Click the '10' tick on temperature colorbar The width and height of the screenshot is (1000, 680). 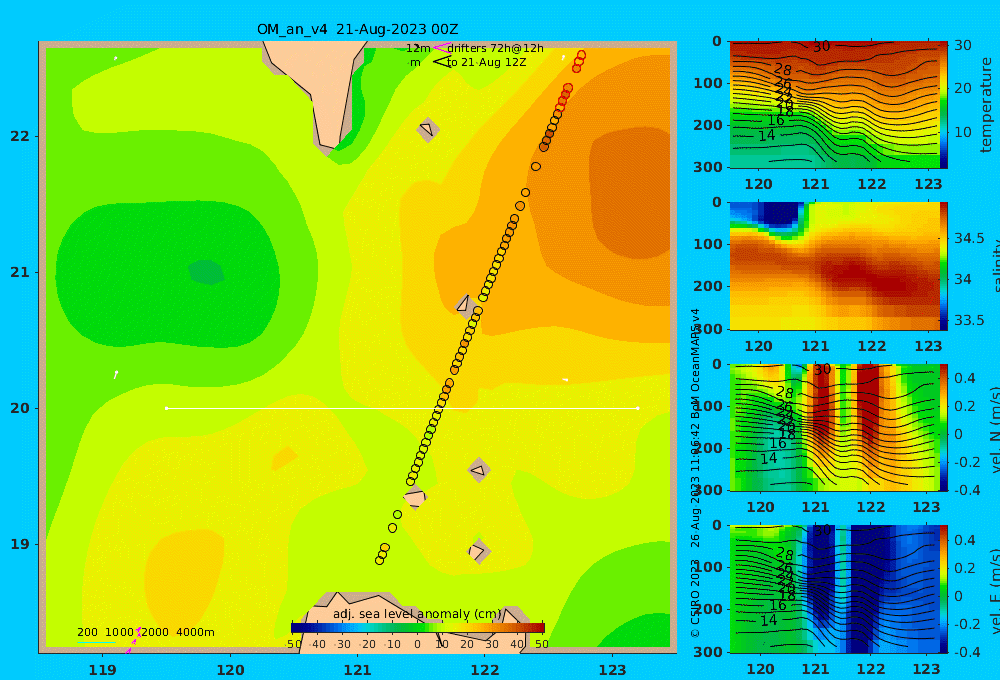(x=962, y=132)
